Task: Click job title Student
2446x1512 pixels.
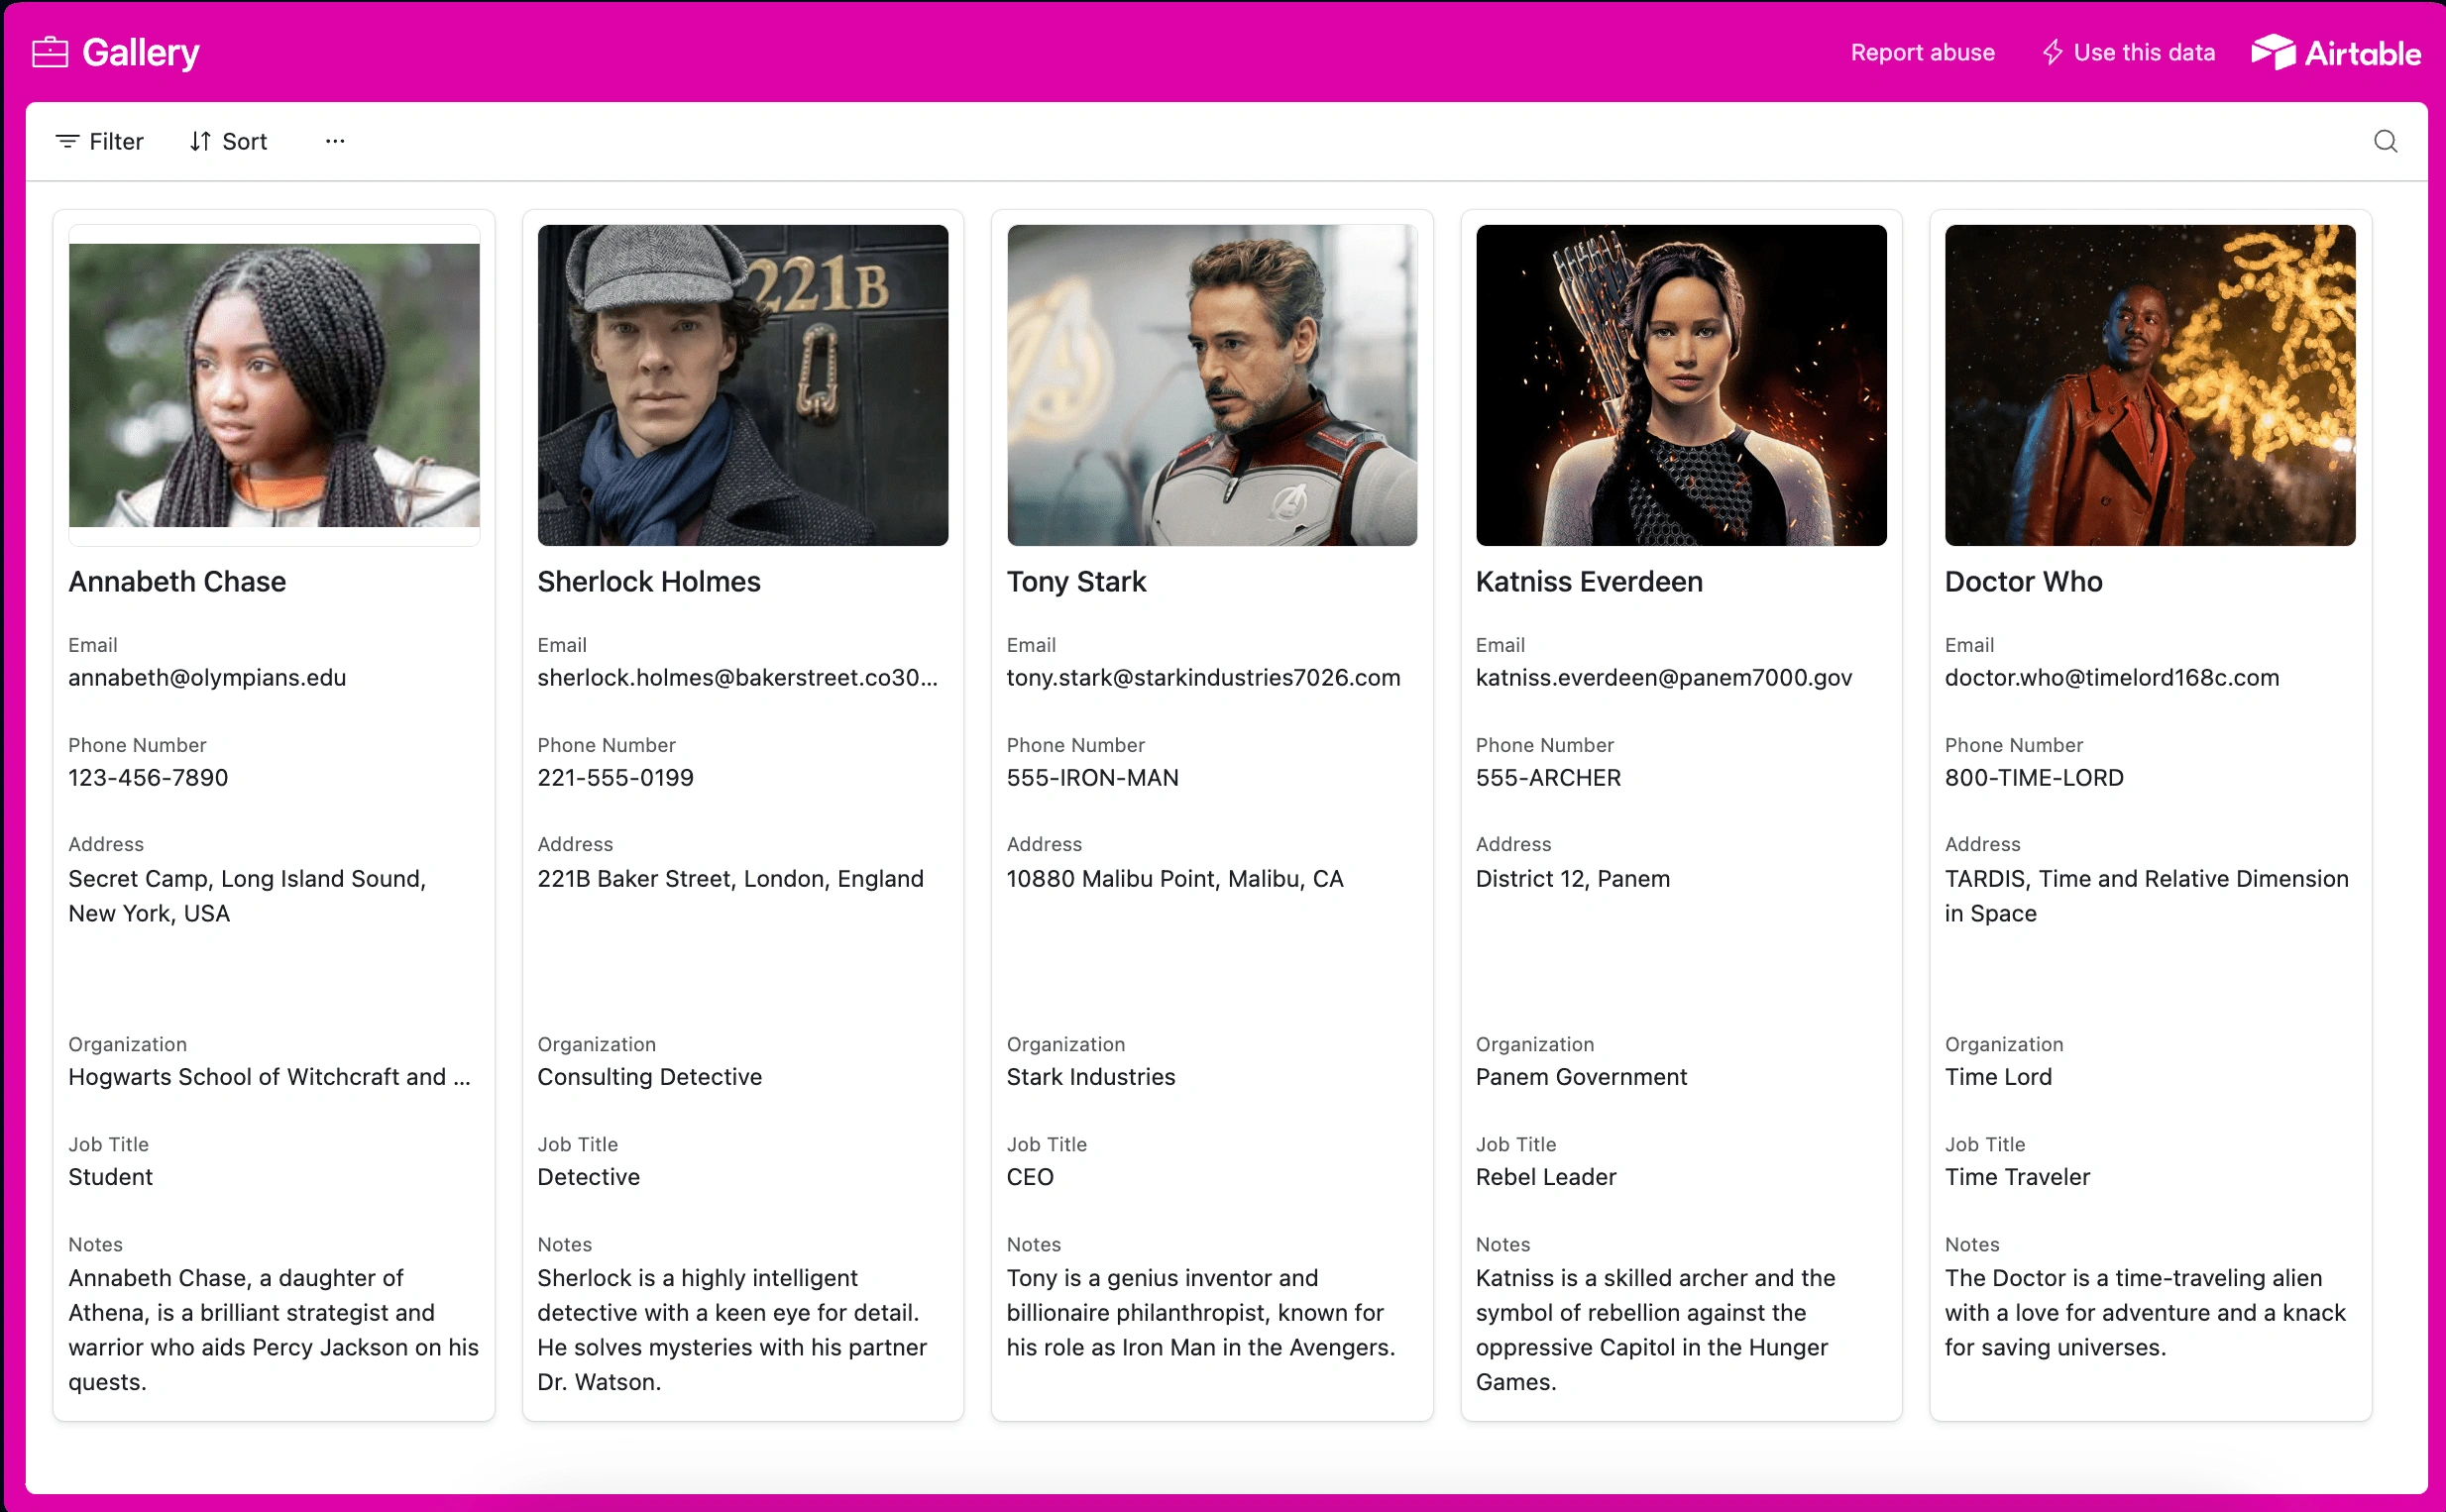Action: pyautogui.click(x=110, y=1176)
